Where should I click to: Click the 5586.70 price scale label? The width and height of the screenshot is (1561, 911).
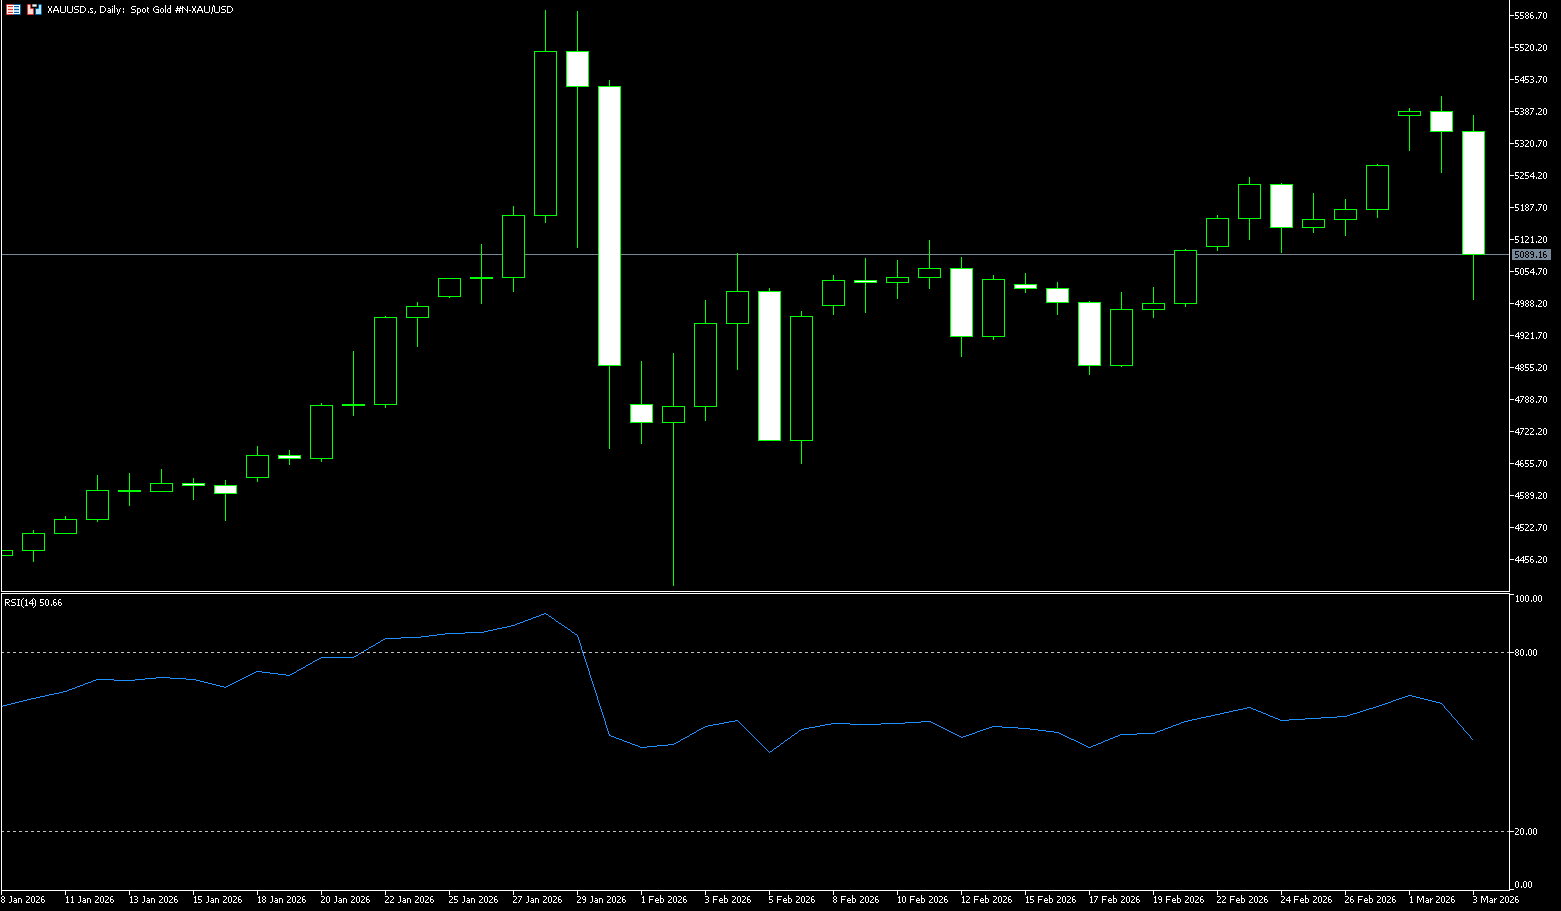click(1531, 16)
